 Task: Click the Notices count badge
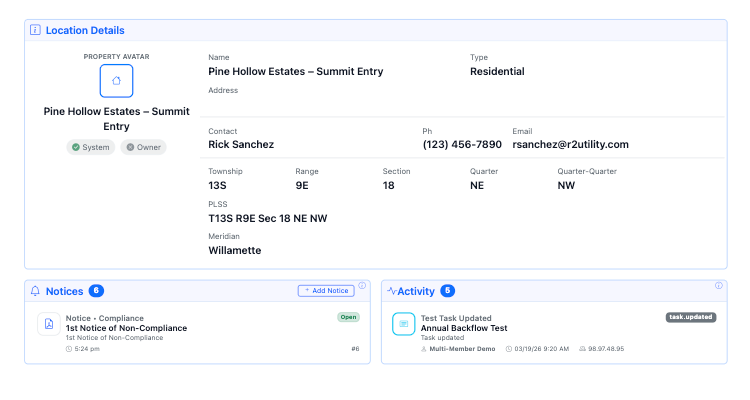click(x=96, y=291)
